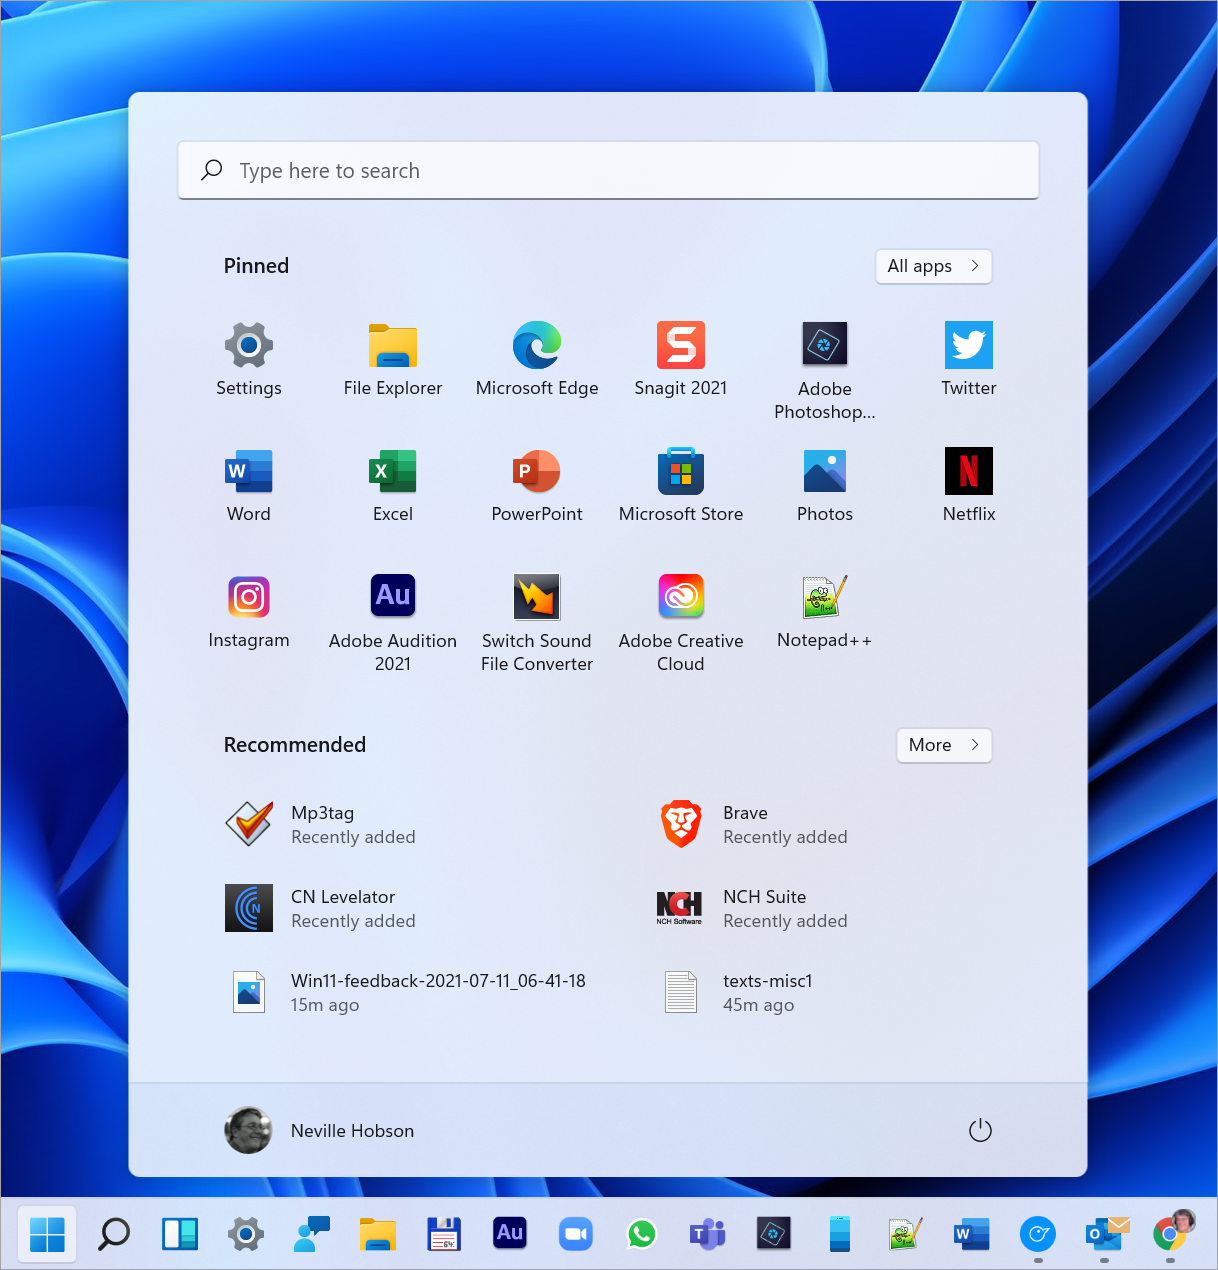The width and height of the screenshot is (1218, 1270).
Task: Click the Start button on the taskbar
Action: point(47,1234)
